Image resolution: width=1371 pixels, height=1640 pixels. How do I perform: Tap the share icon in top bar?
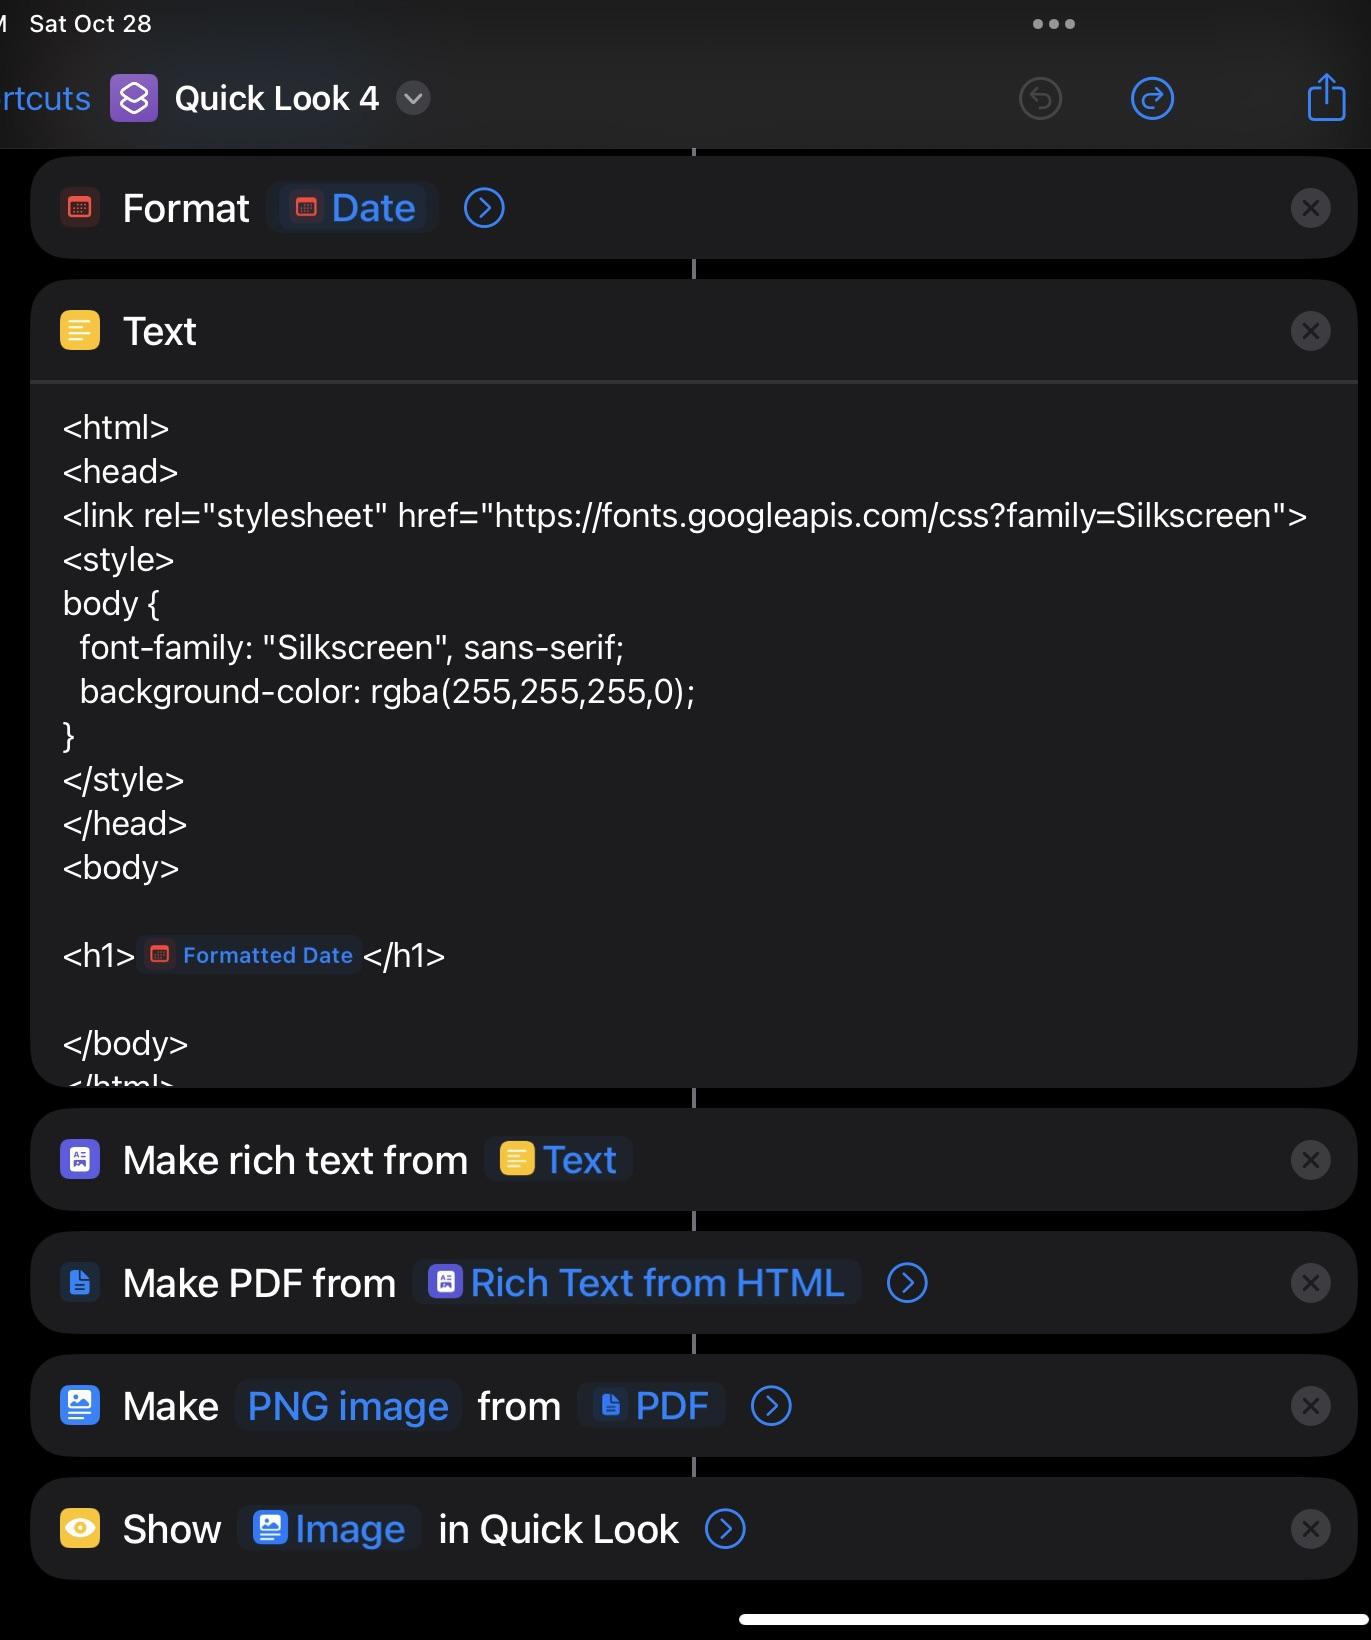[x=1326, y=98]
